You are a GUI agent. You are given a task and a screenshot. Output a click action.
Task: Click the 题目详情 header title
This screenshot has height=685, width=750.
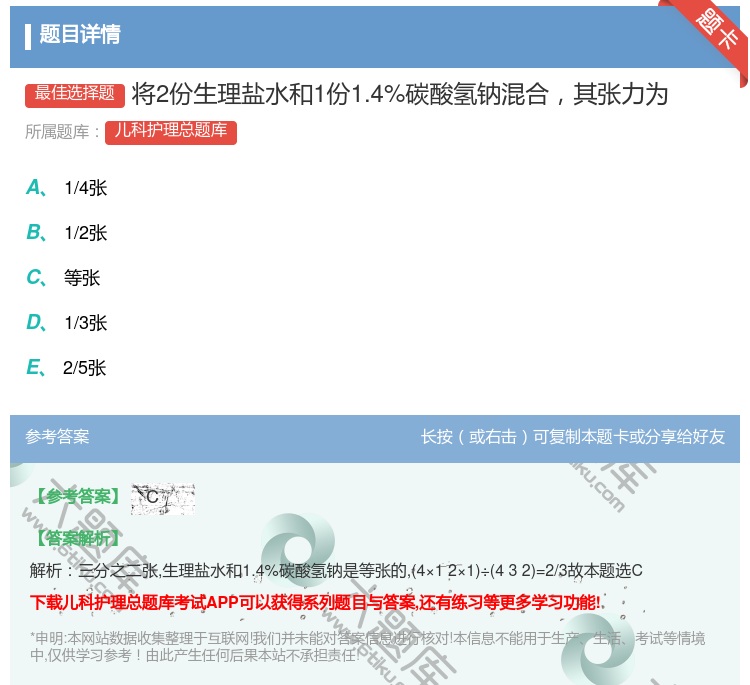coord(80,35)
